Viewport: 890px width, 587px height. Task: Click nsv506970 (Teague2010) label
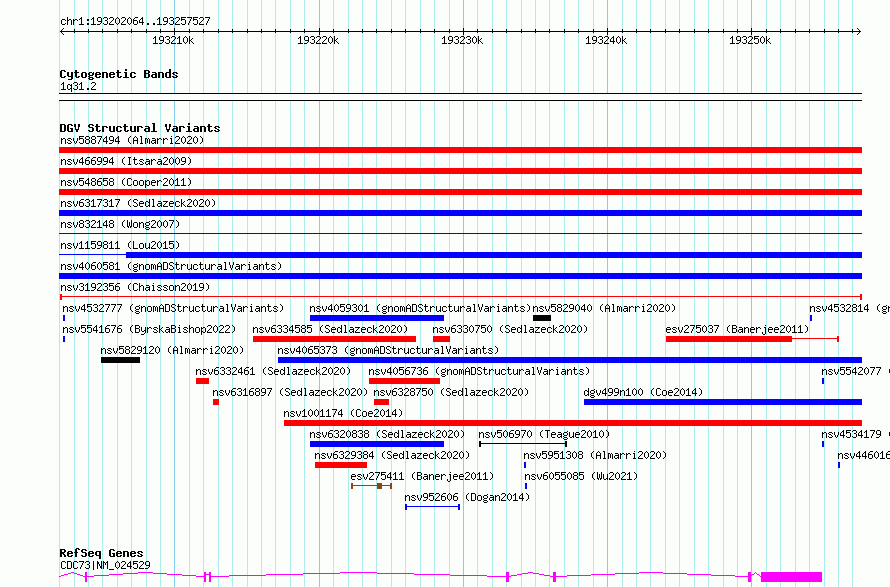tap(544, 434)
